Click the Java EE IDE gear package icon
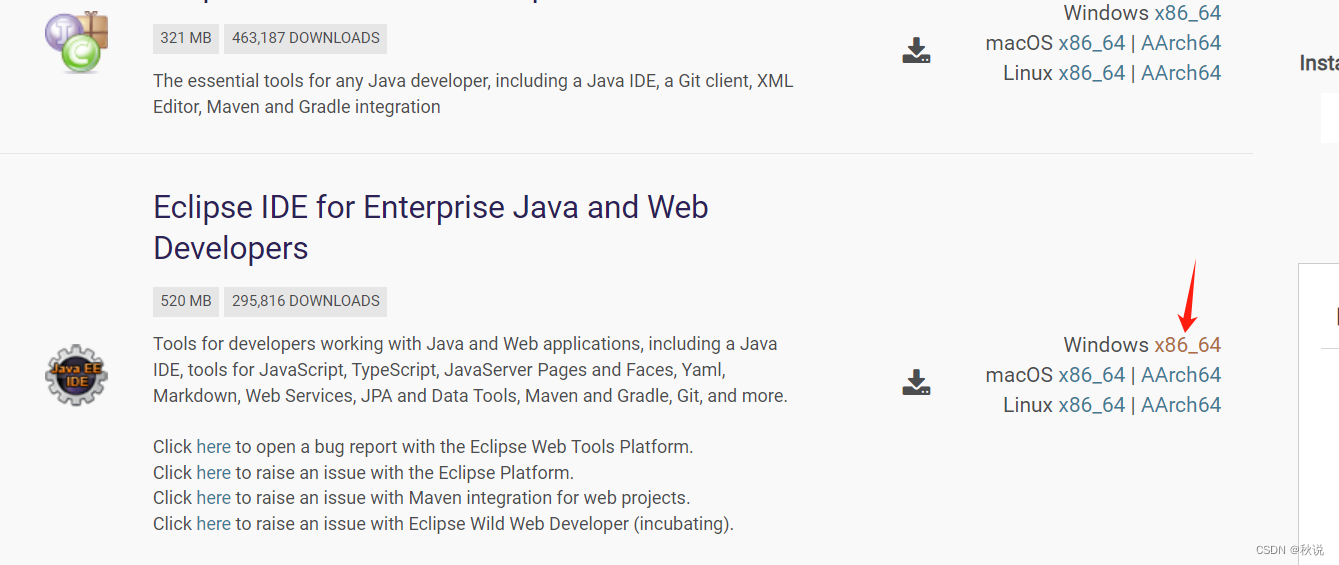Image resolution: width=1339 pixels, height=565 pixels. 76,375
